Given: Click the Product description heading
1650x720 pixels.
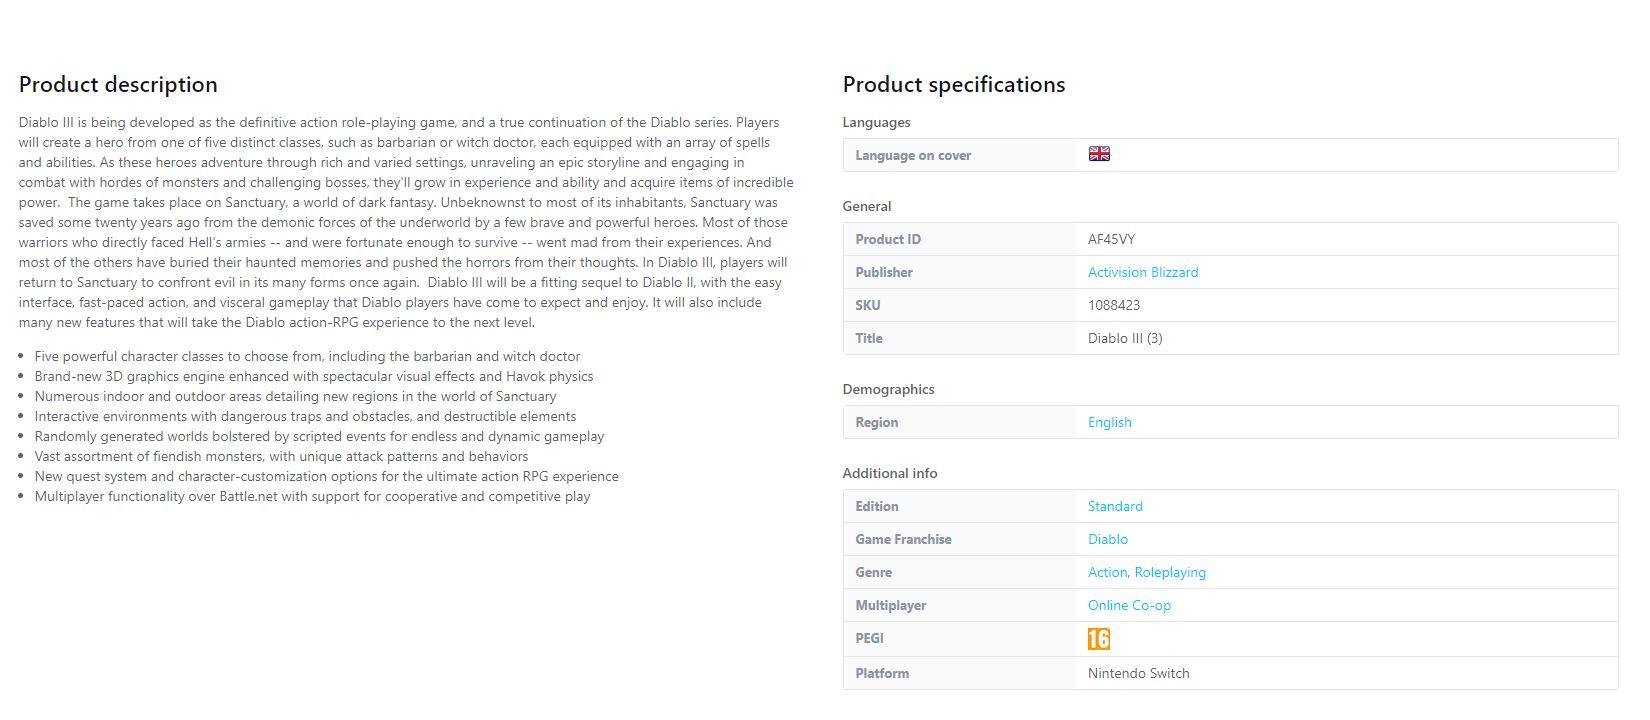Looking at the screenshot, I should click(x=118, y=85).
